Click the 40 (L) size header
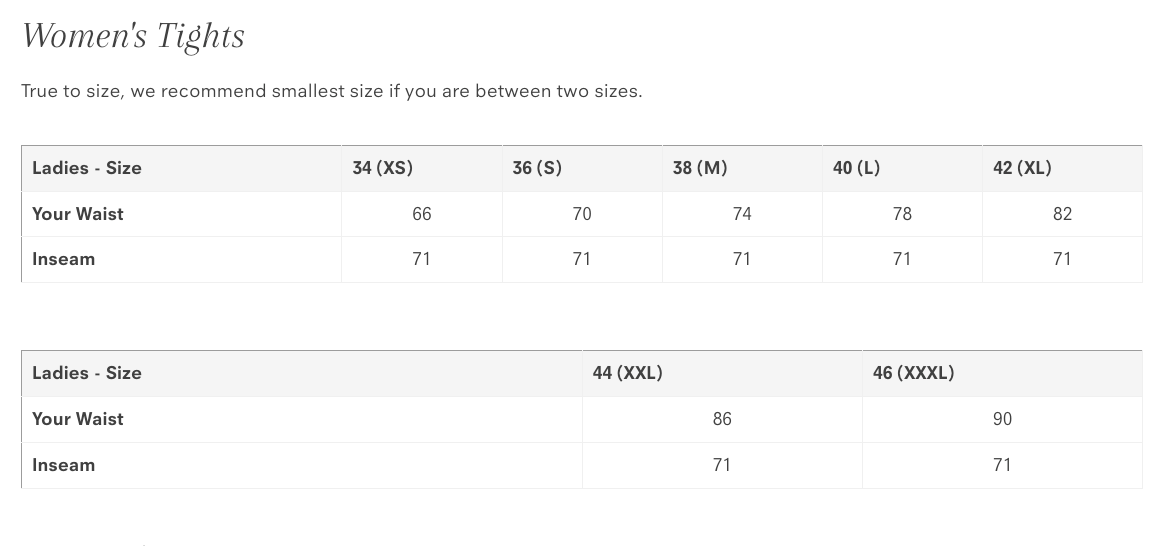 coord(856,168)
